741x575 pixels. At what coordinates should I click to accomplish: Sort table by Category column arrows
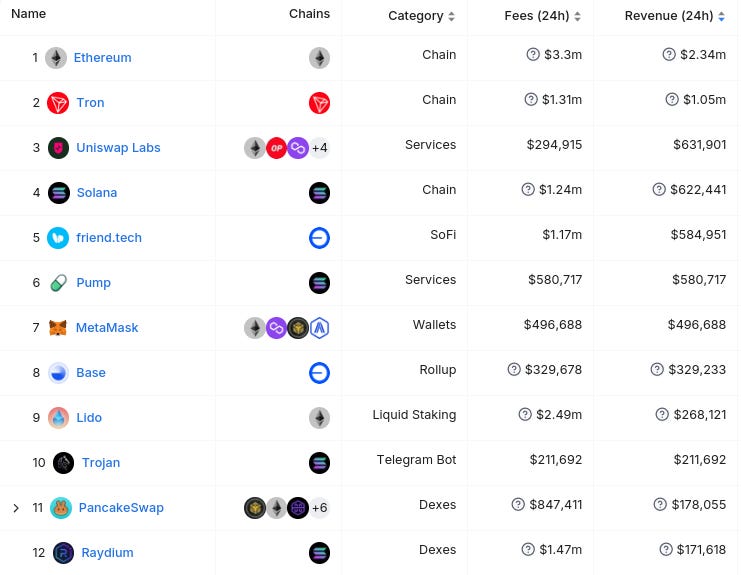(451, 17)
